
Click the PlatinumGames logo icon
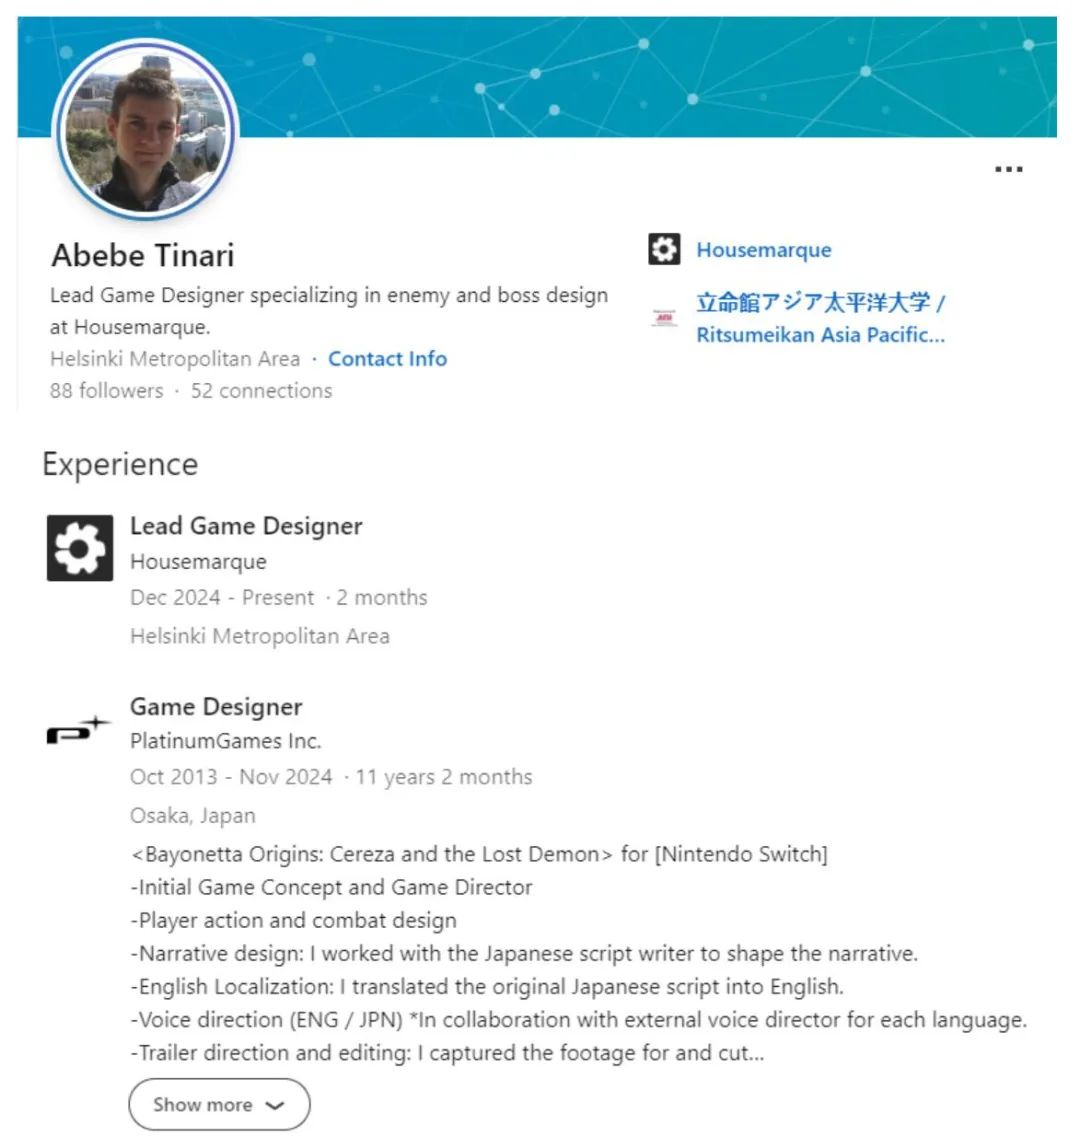point(78,732)
